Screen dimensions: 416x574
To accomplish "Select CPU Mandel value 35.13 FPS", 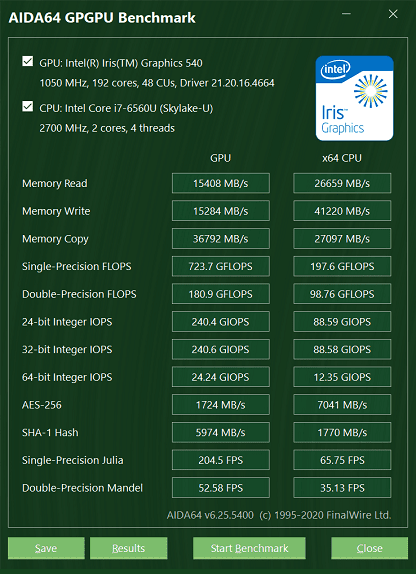I will coord(342,488).
